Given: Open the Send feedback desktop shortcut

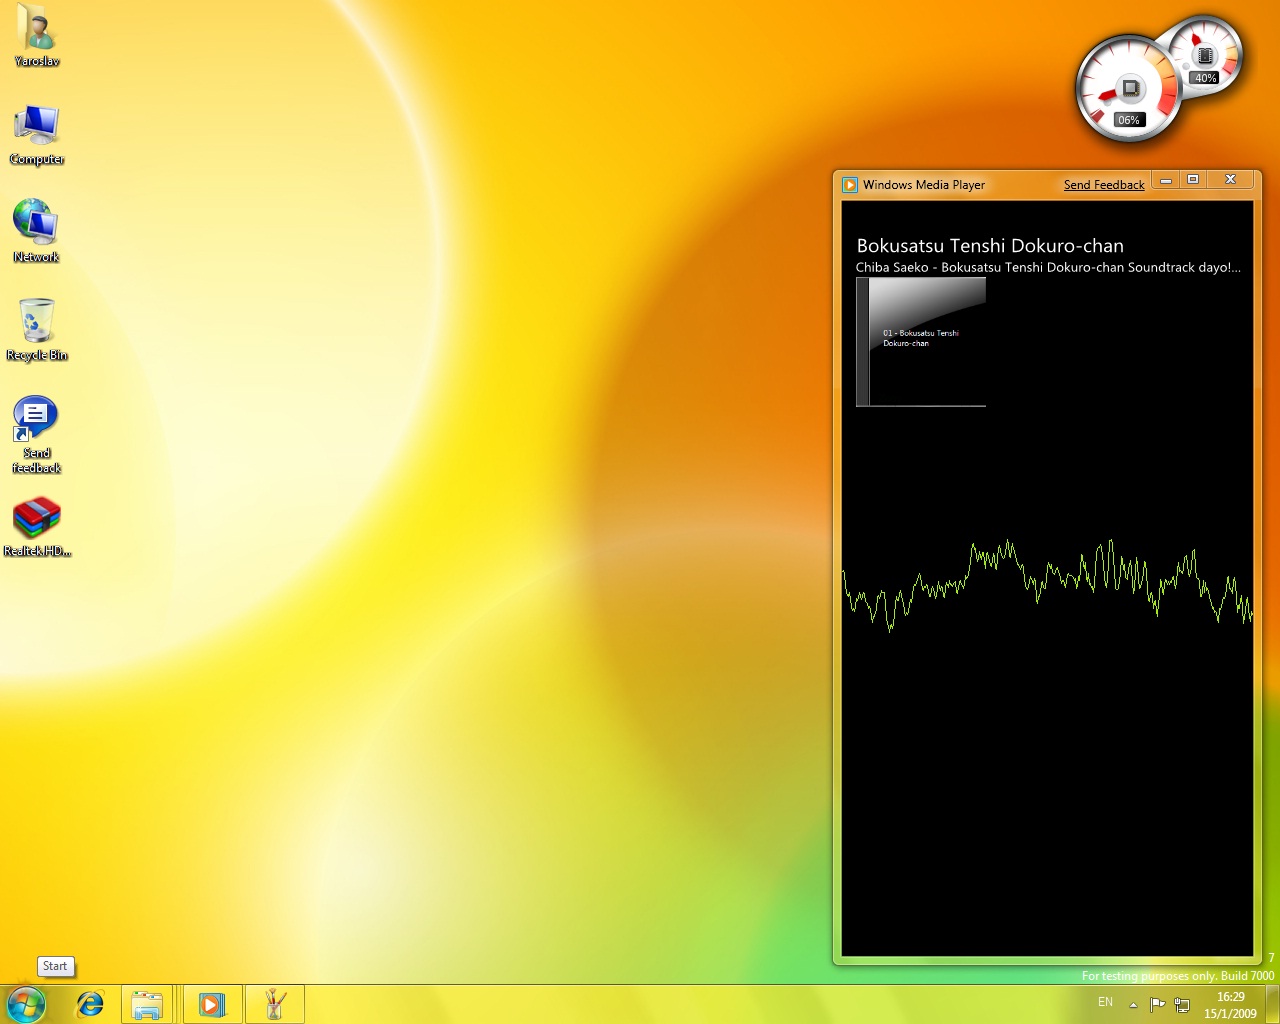Looking at the screenshot, I should tap(37, 434).
